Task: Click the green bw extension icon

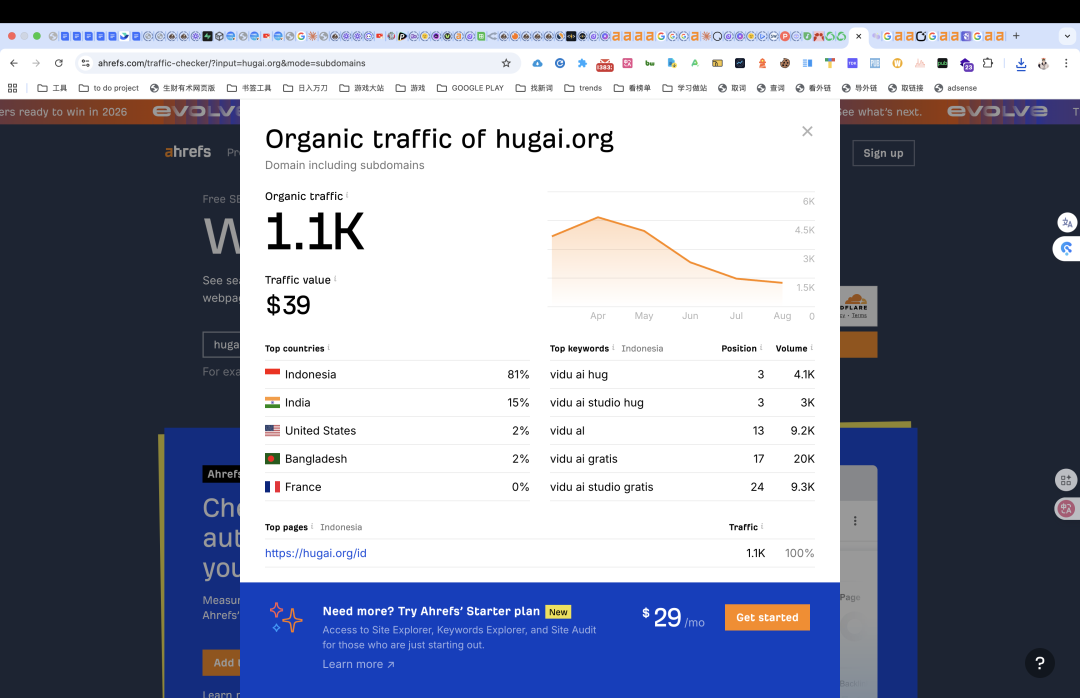Action: click(650, 63)
